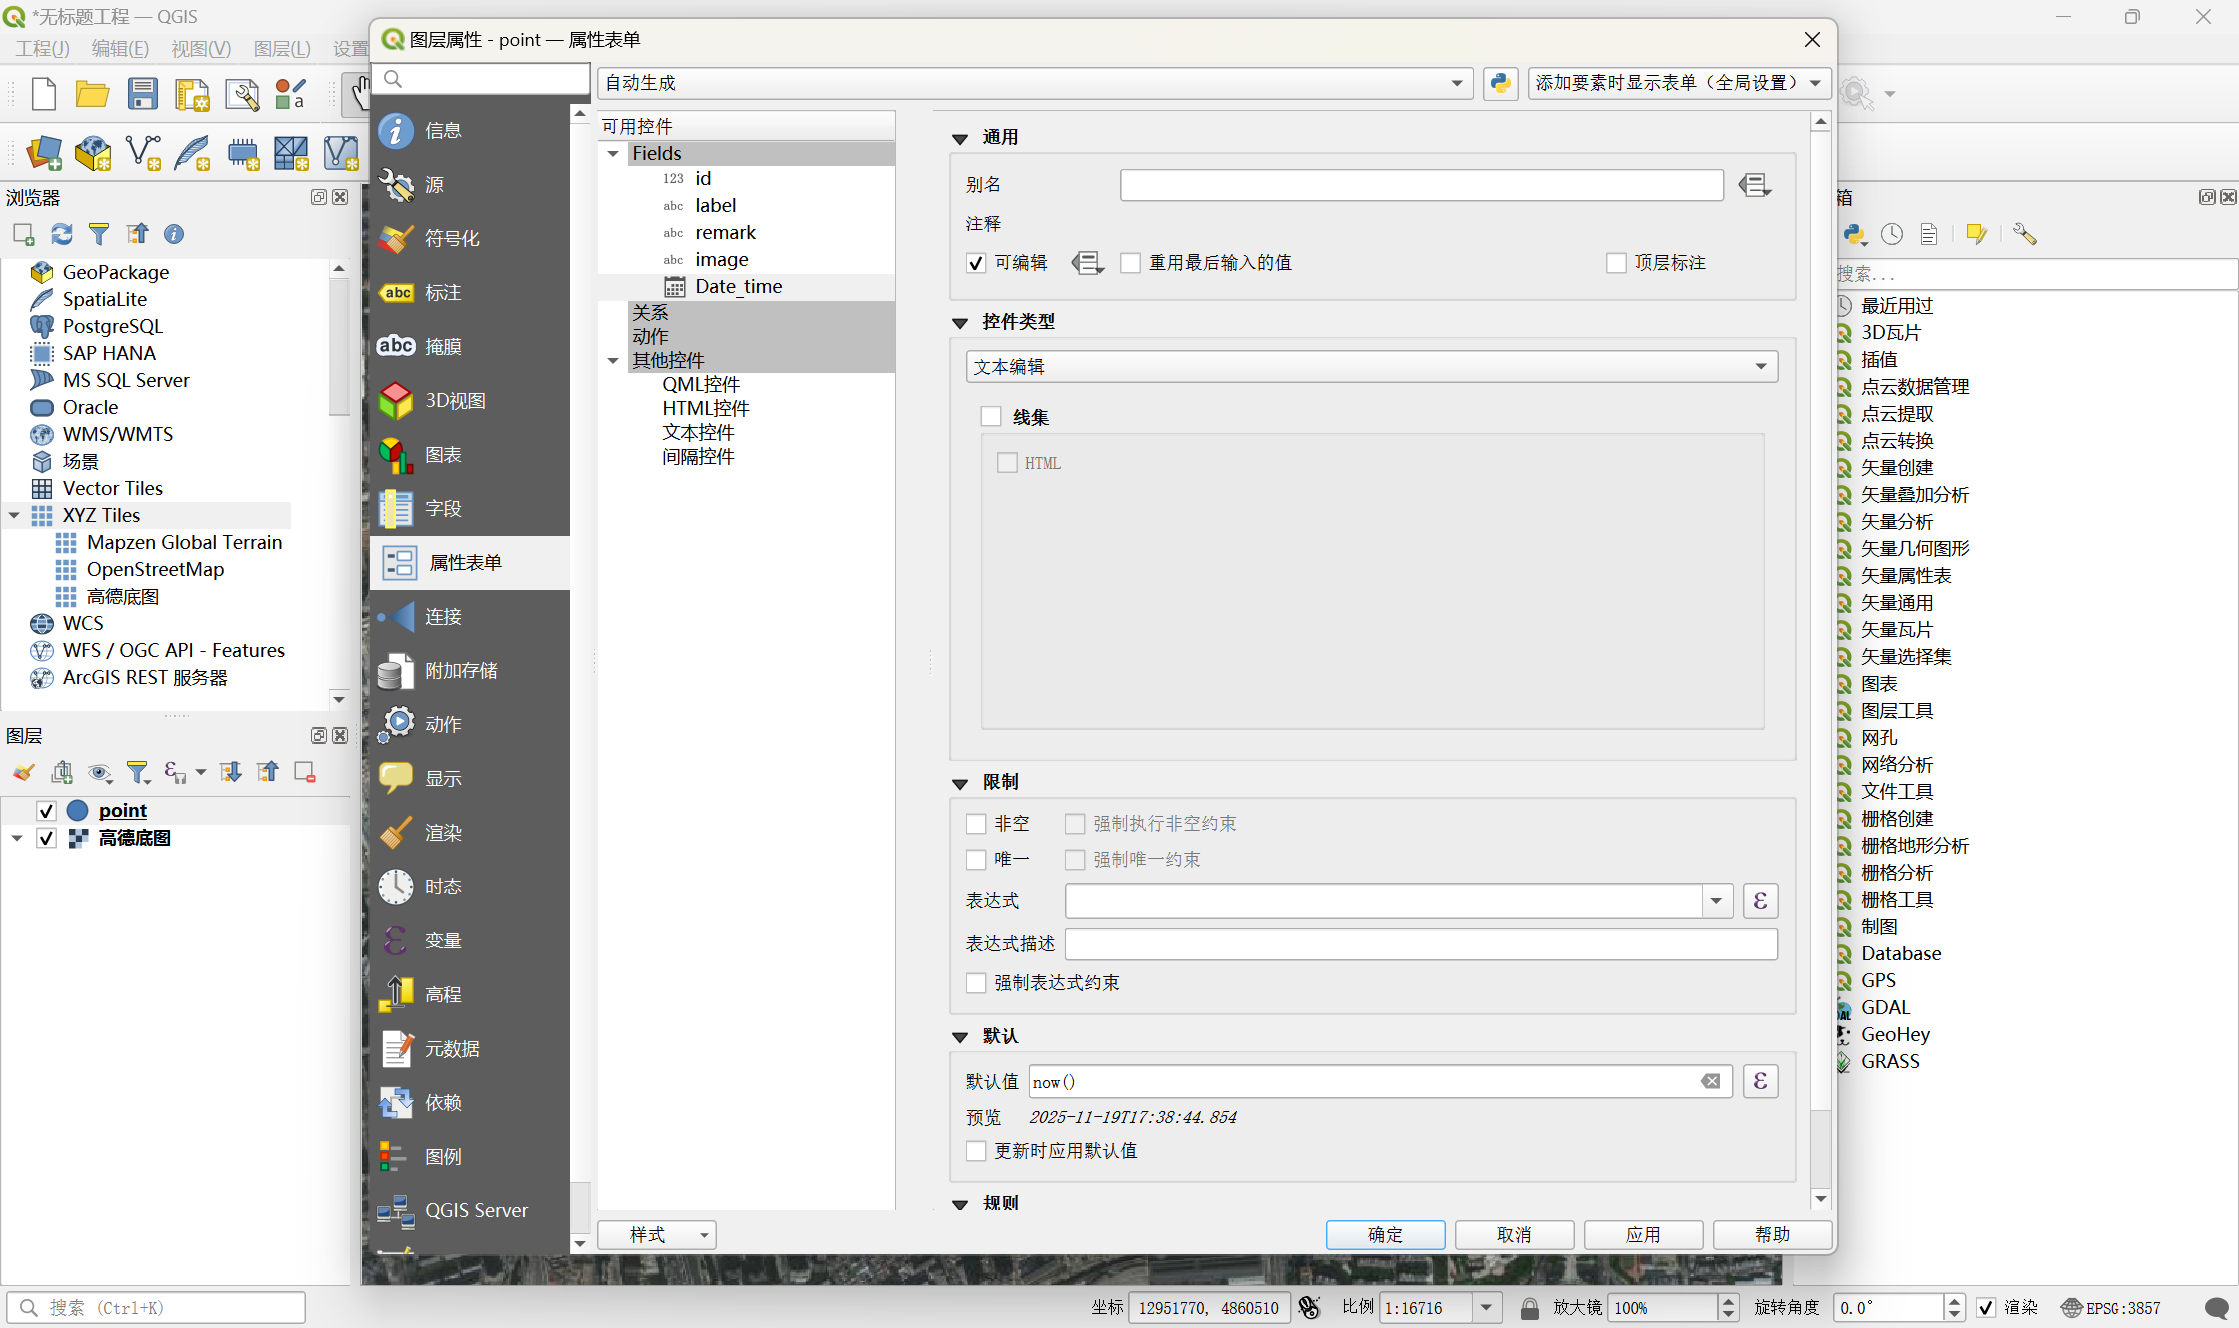
Task: Click the alias data-defined override icon
Action: tap(1754, 185)
